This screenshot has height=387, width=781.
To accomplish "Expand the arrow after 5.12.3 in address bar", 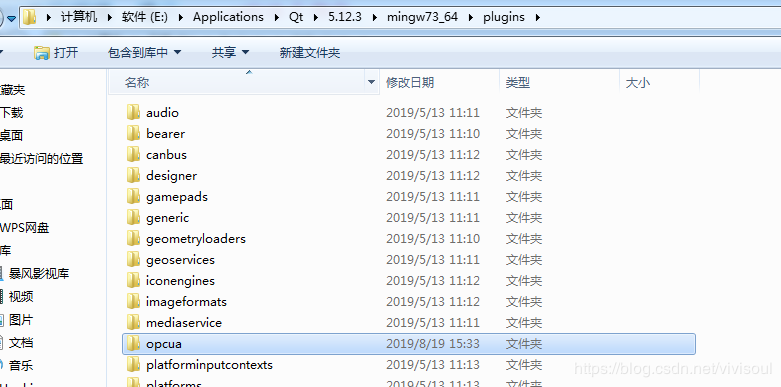I will click(375, 17).
